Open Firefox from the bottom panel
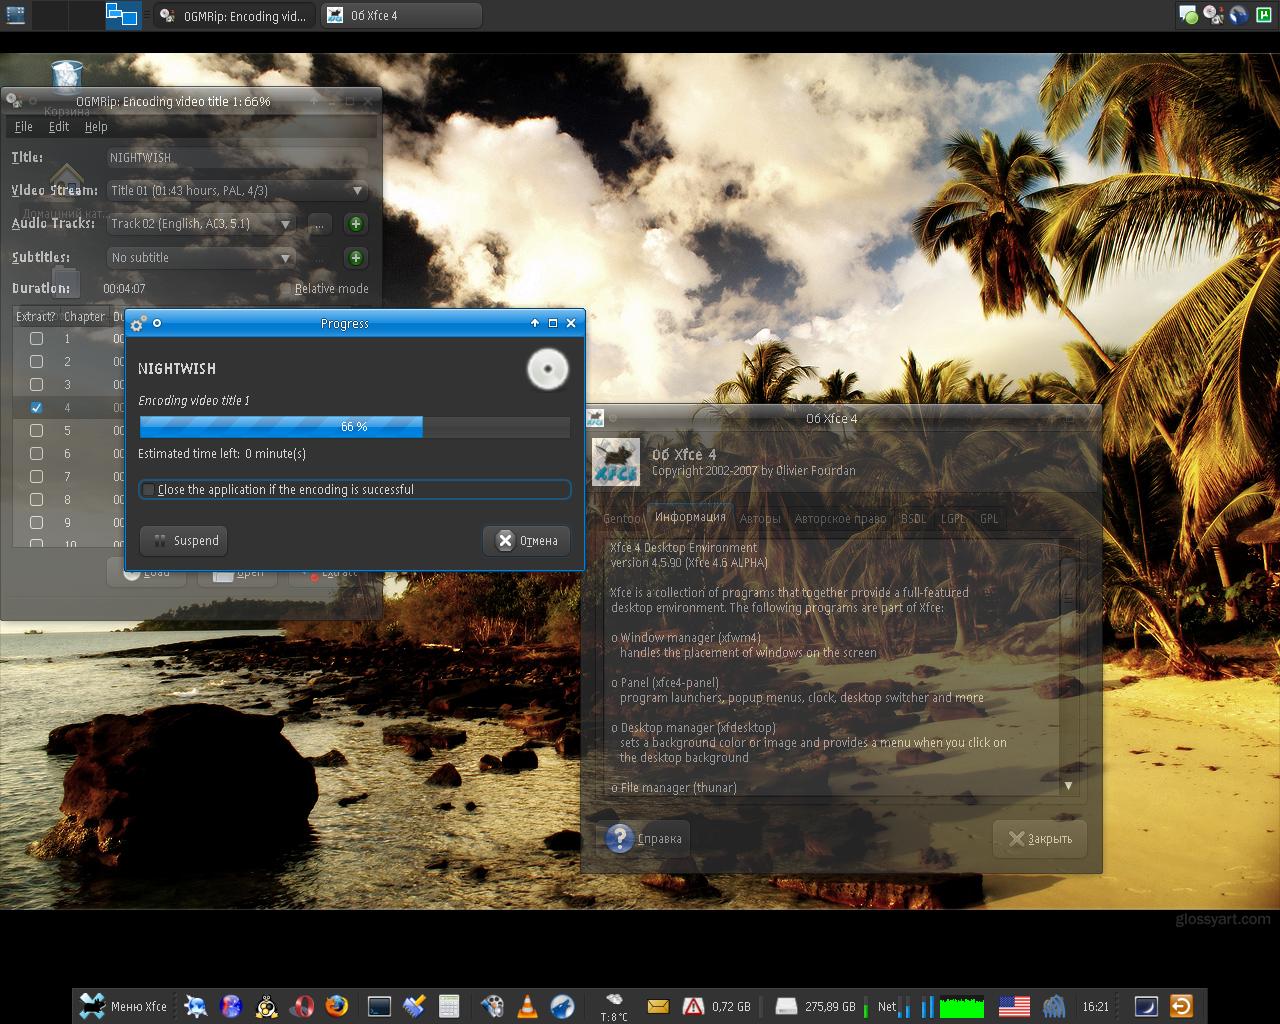The height and width of the screenshot is (1024, 1280). pos(337,1006)
